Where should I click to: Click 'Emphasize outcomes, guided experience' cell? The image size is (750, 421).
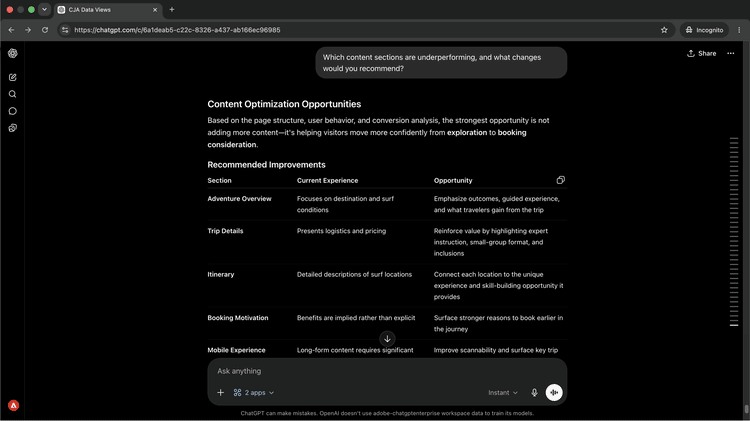496,204
